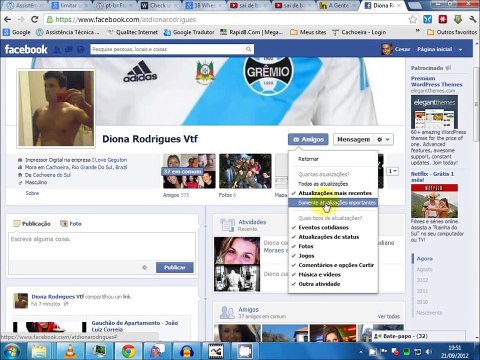Uncheck Música e vídeos
Image resolution: width=480 pixels, height=360 pixels.
319,275
